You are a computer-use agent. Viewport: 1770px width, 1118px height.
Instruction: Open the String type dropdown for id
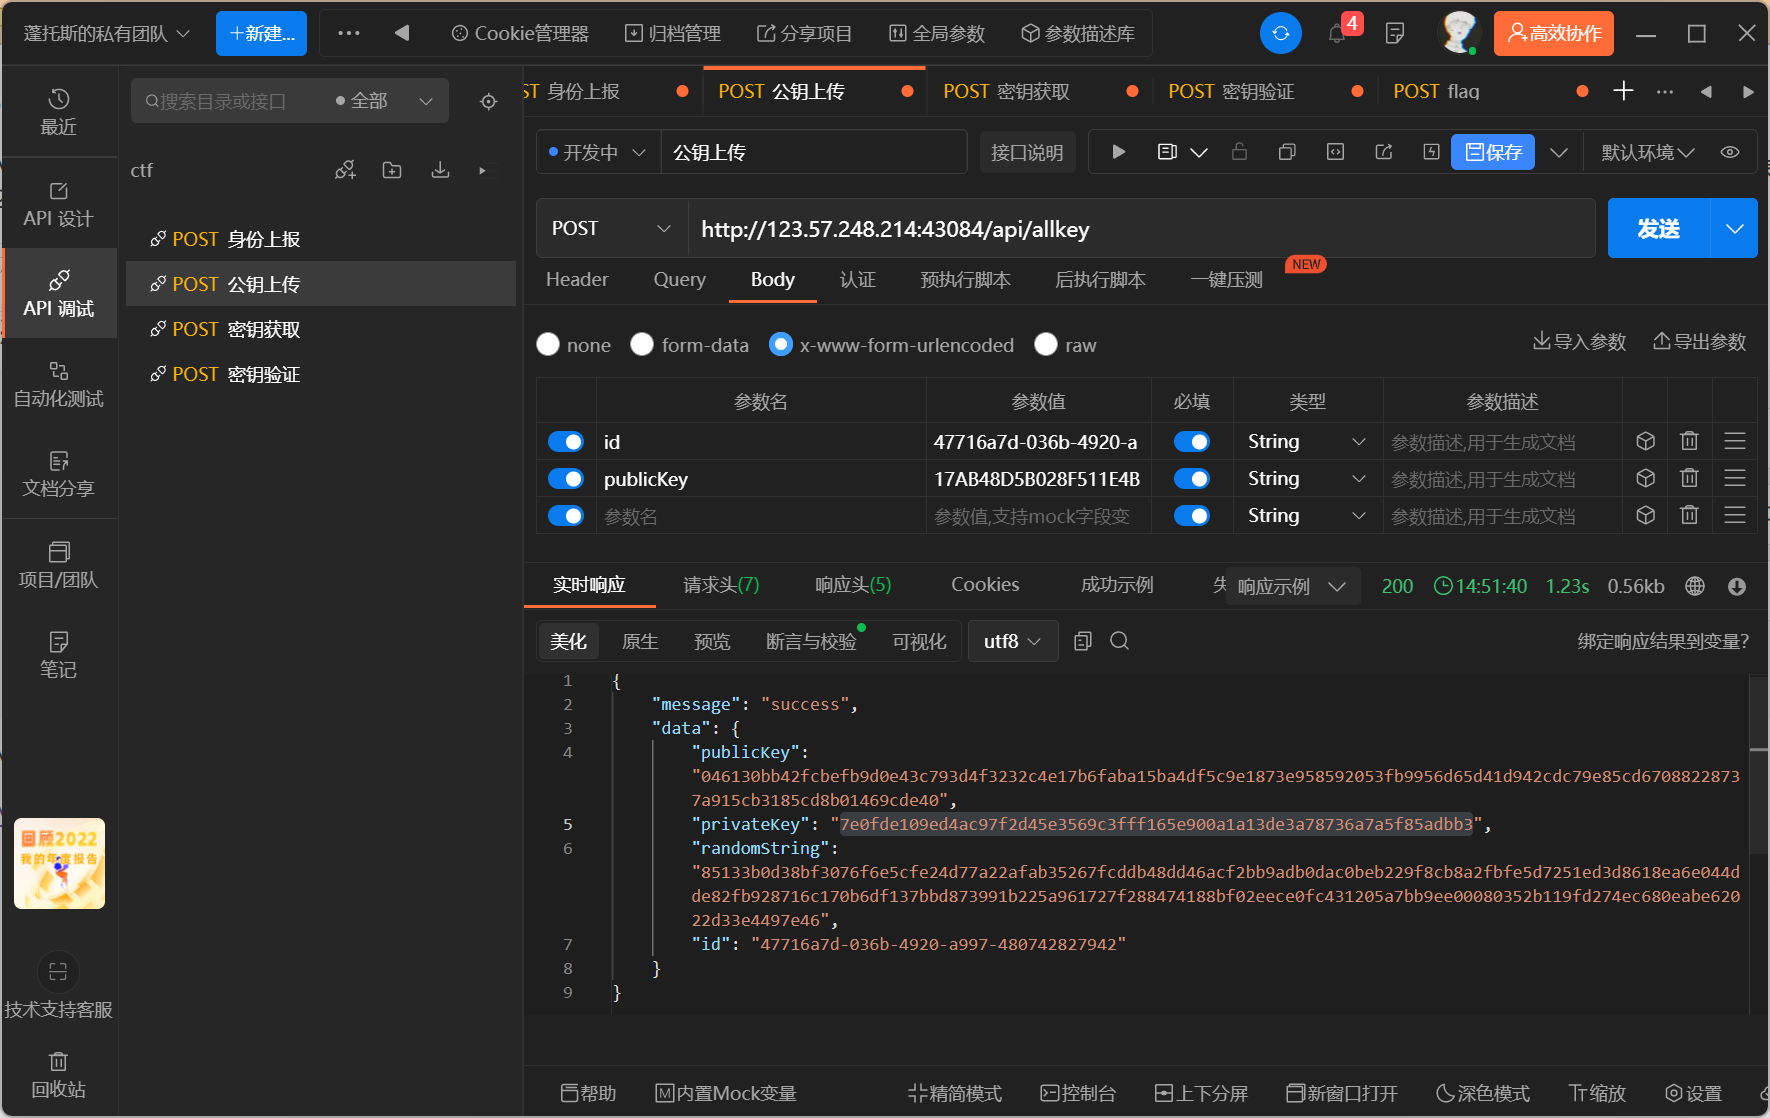(x=1307, y=441)
